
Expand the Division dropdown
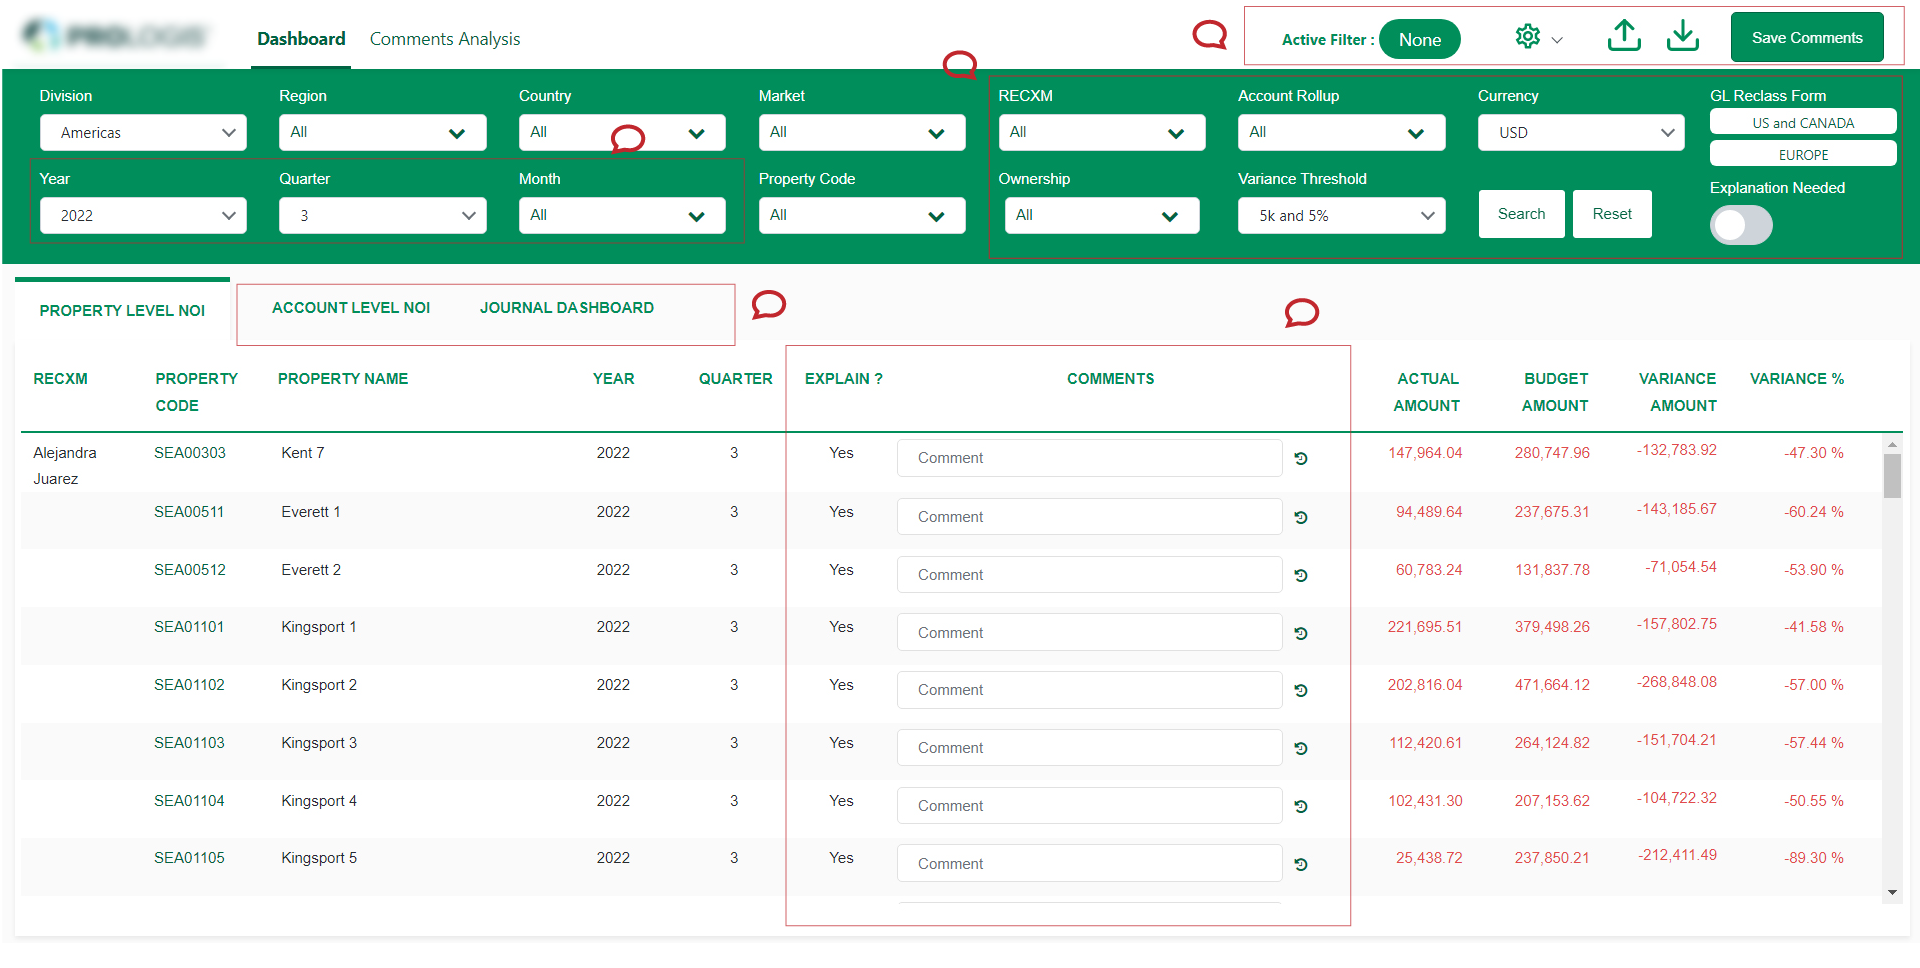143,133
